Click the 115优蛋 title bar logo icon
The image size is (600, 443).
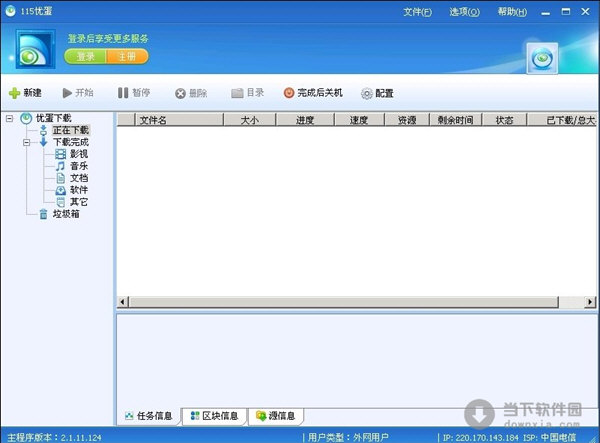point(10,11)
